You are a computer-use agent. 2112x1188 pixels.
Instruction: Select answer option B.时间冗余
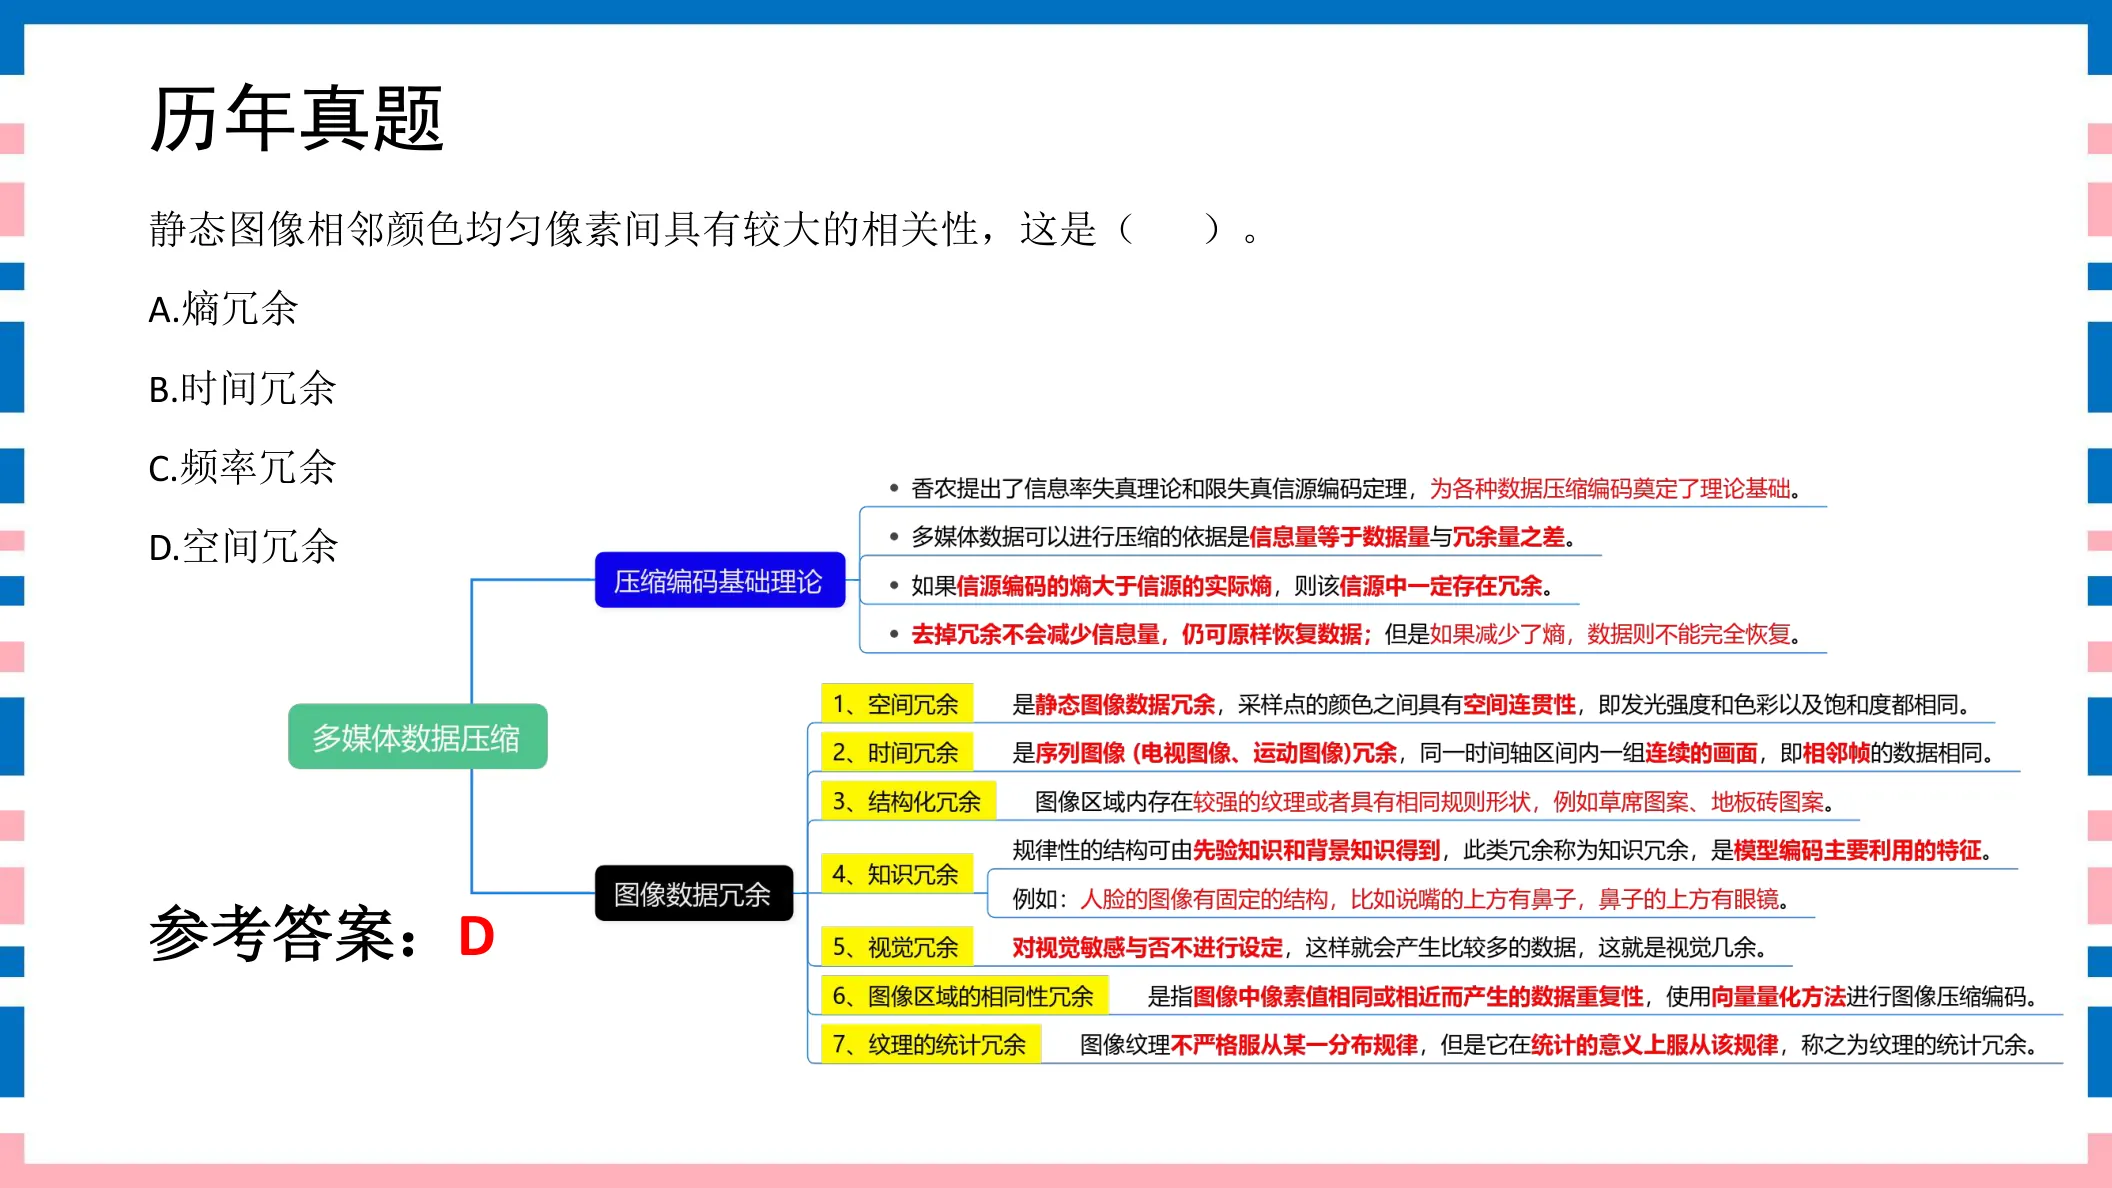click(x=242, y=388)
